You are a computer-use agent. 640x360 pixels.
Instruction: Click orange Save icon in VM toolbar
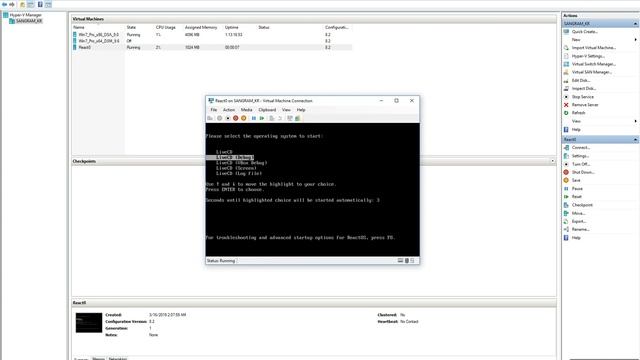244,118
